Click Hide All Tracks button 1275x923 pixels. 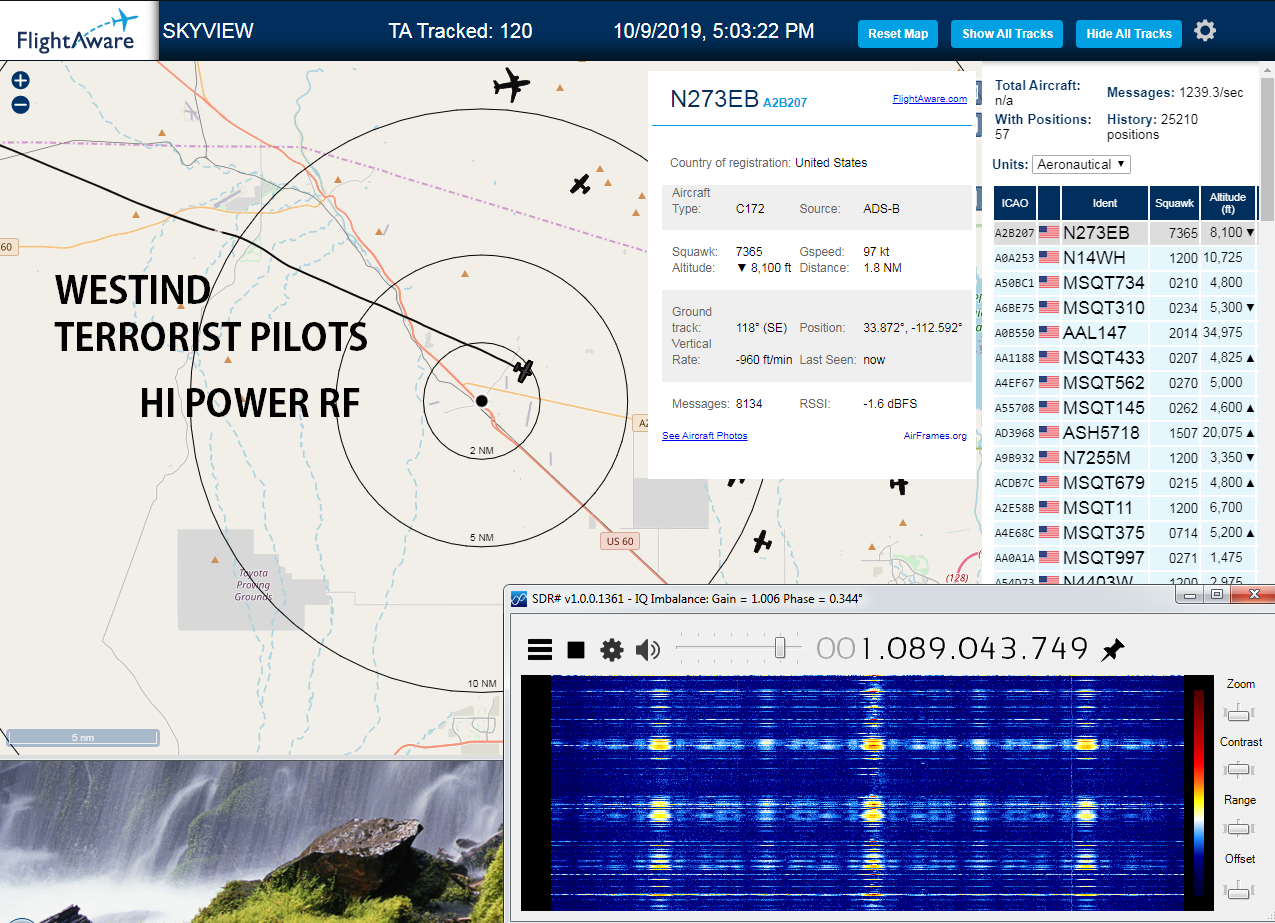point(1129,34)
